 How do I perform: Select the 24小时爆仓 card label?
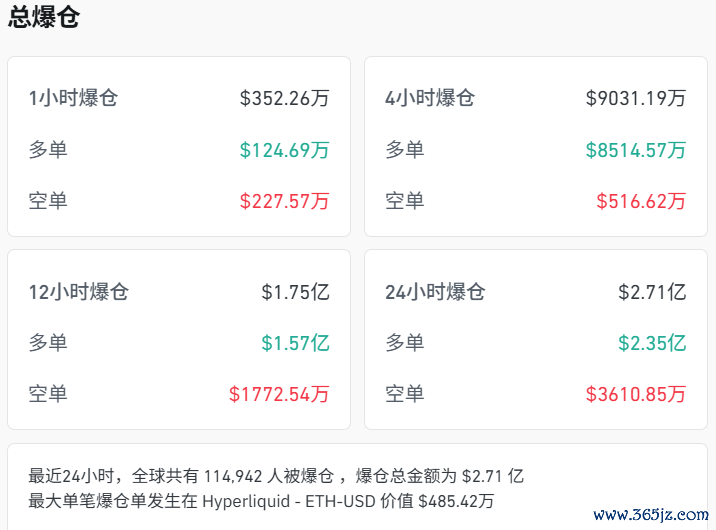435,292
